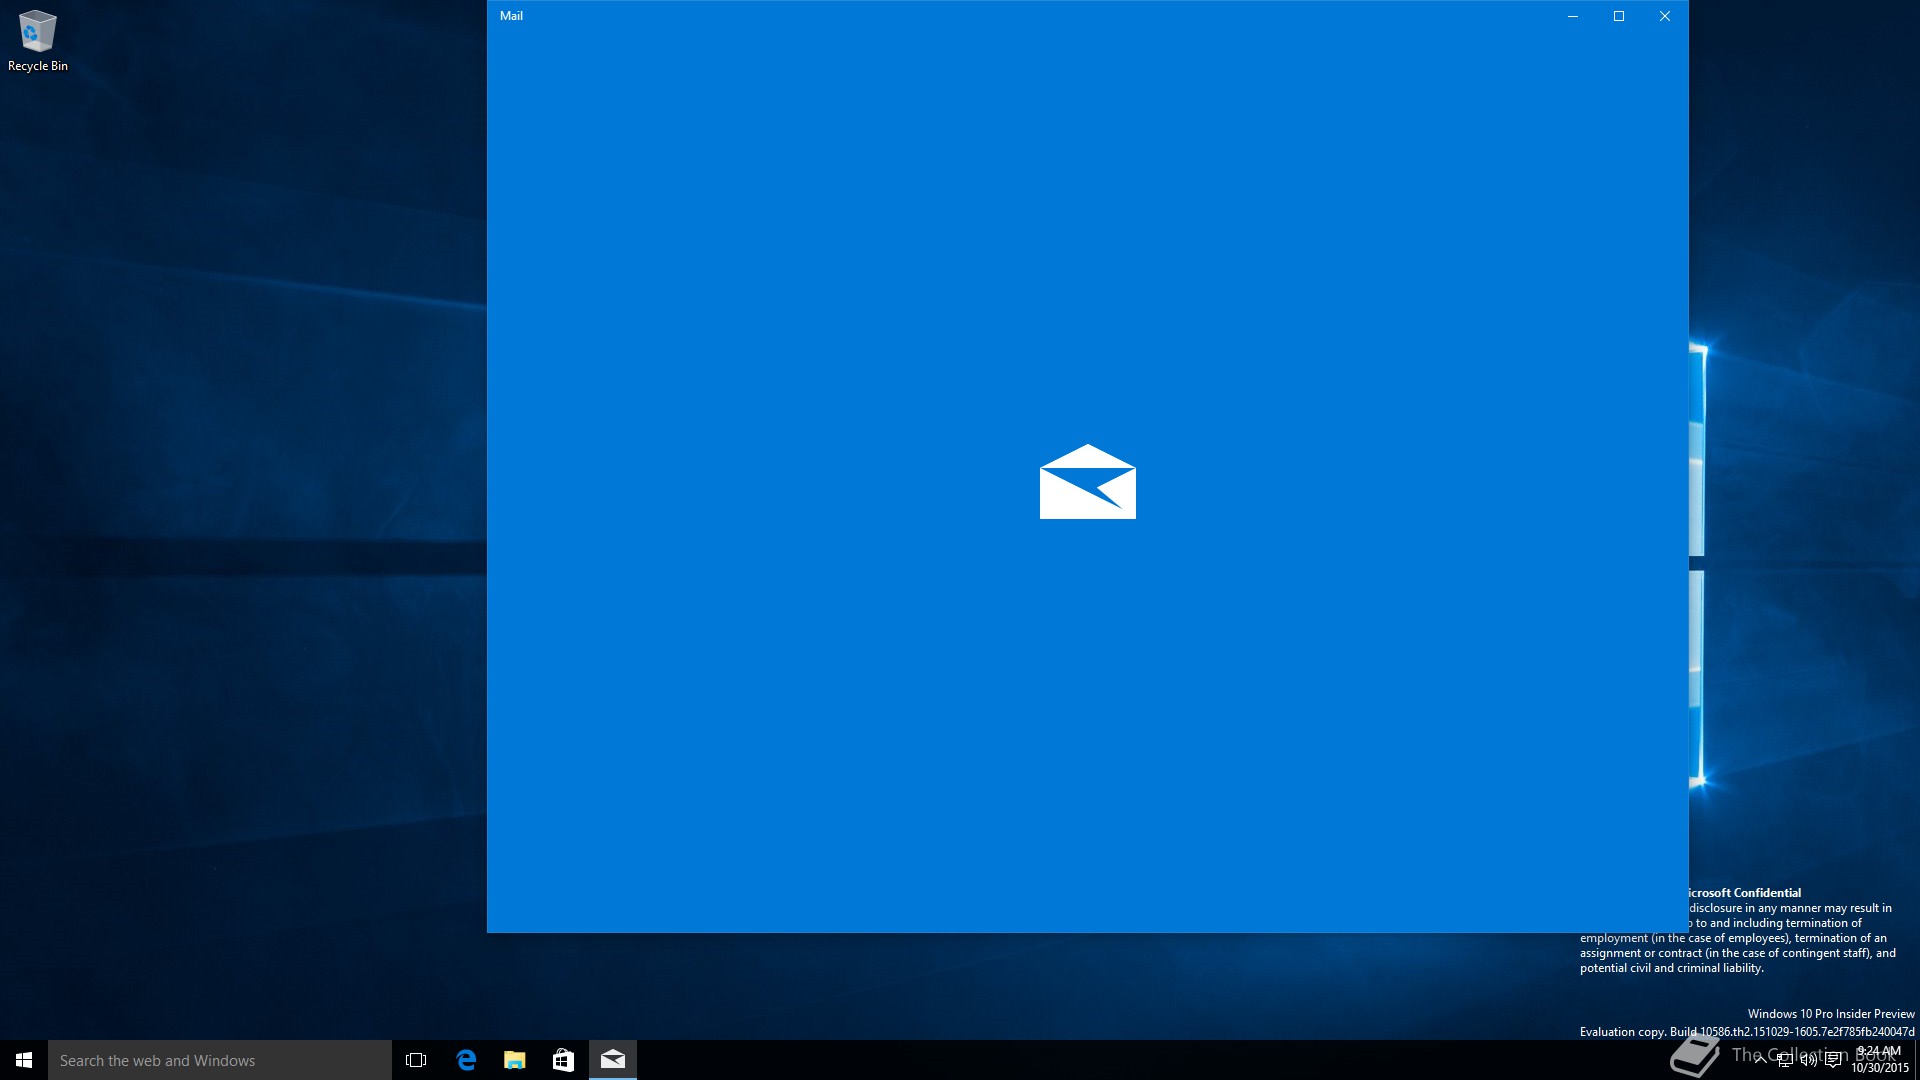Click the clock showing 9:24 AM
1920x1080 pixels.
pyautogui.click(x=1878, y=1052)
